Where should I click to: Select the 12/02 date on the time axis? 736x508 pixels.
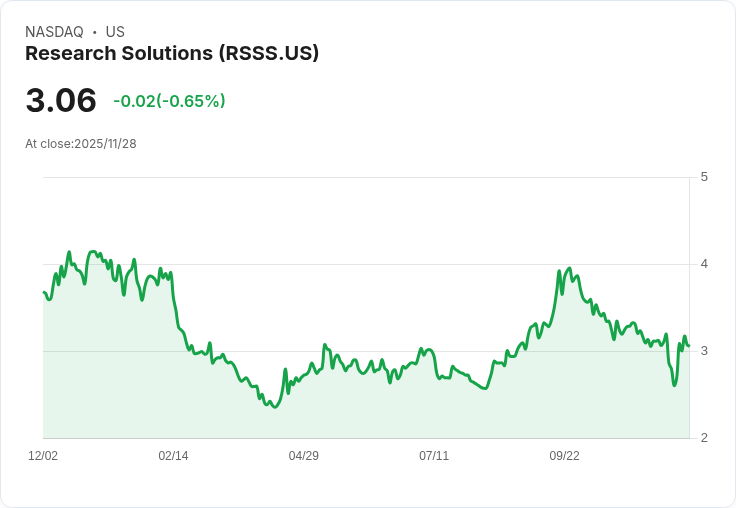click(43, 456)
